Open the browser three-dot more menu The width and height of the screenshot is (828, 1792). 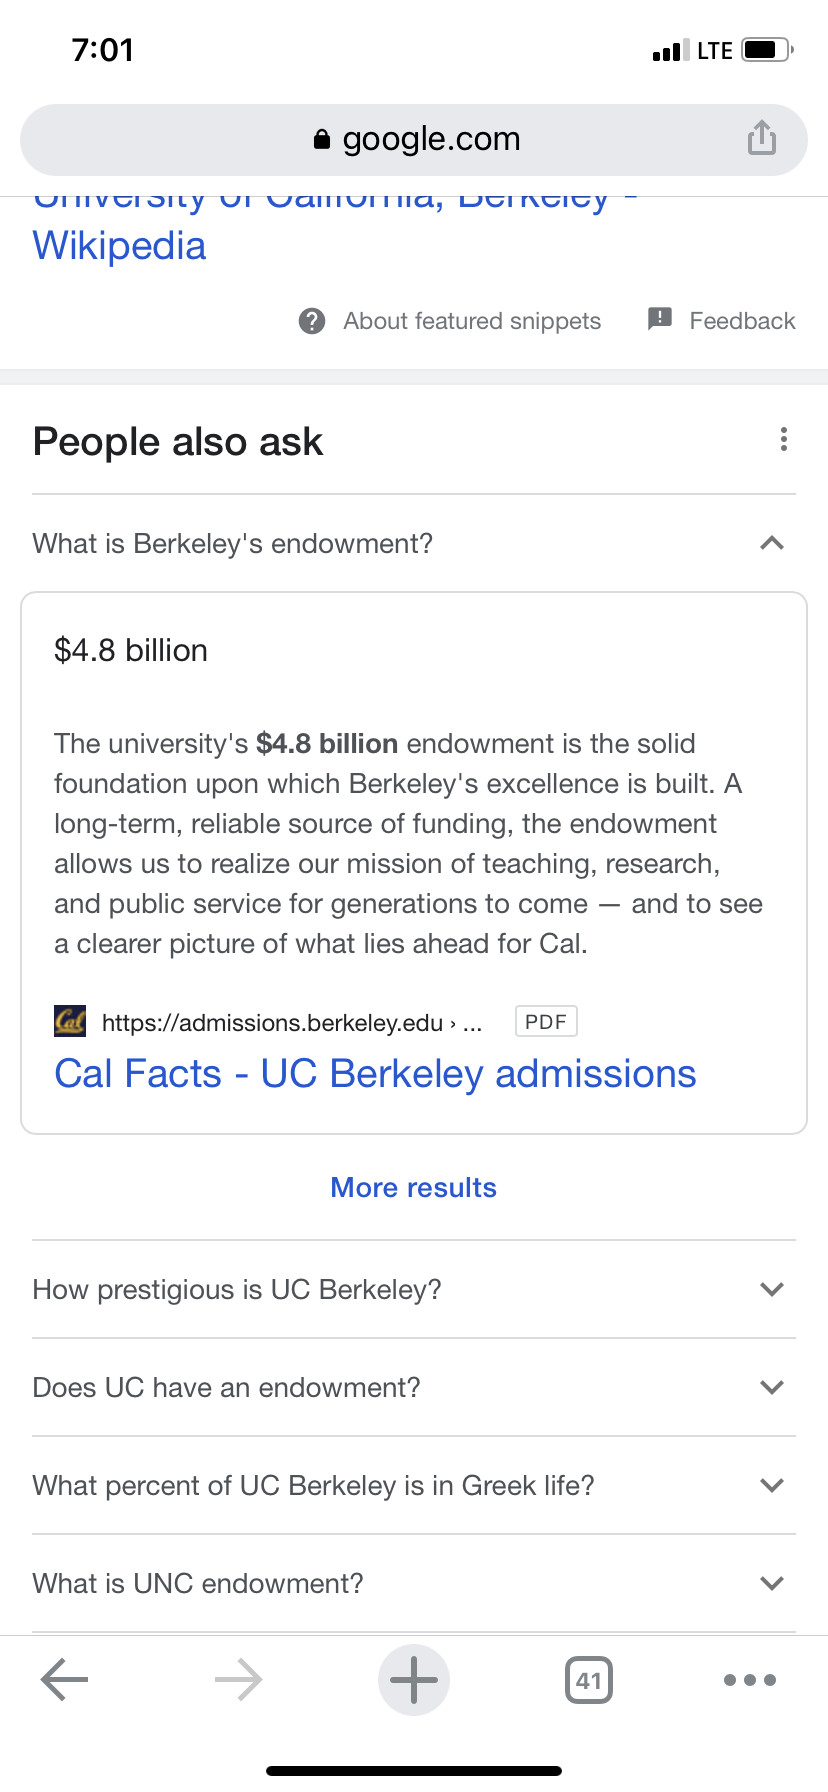click(x=750, y=1680)
